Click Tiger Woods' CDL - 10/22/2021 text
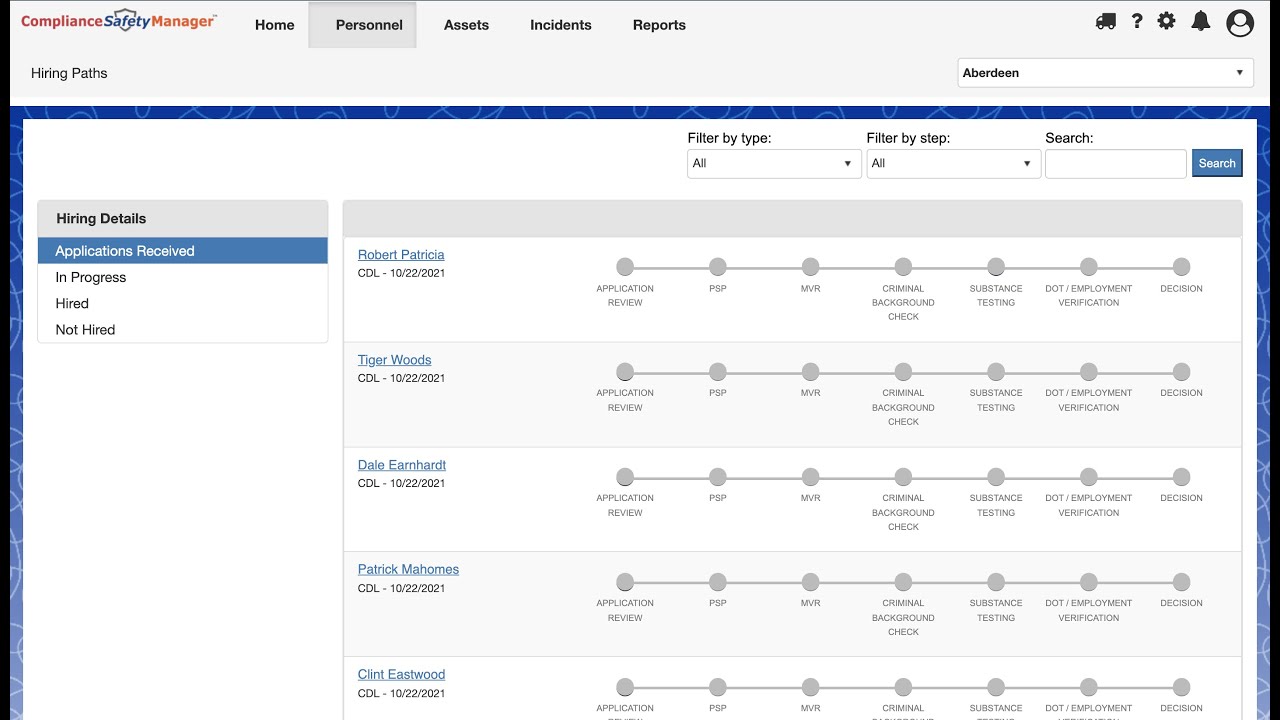1280x720 pixels. point(401,378)
